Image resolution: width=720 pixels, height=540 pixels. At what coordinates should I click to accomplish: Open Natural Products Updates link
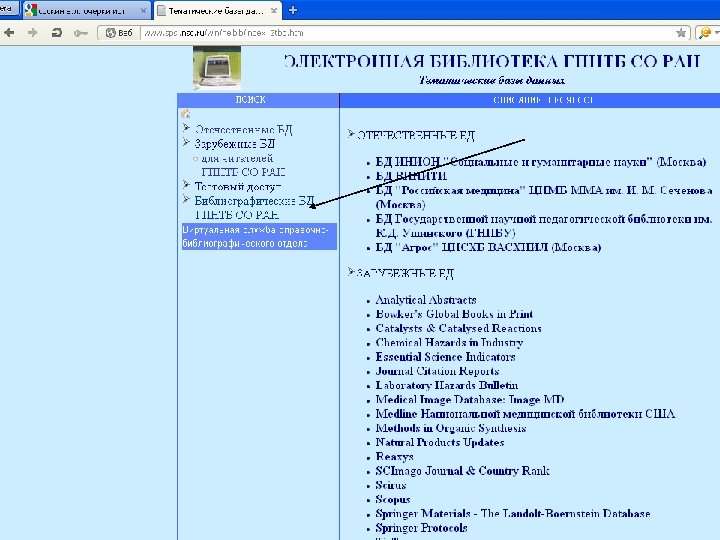coord(440,442)
